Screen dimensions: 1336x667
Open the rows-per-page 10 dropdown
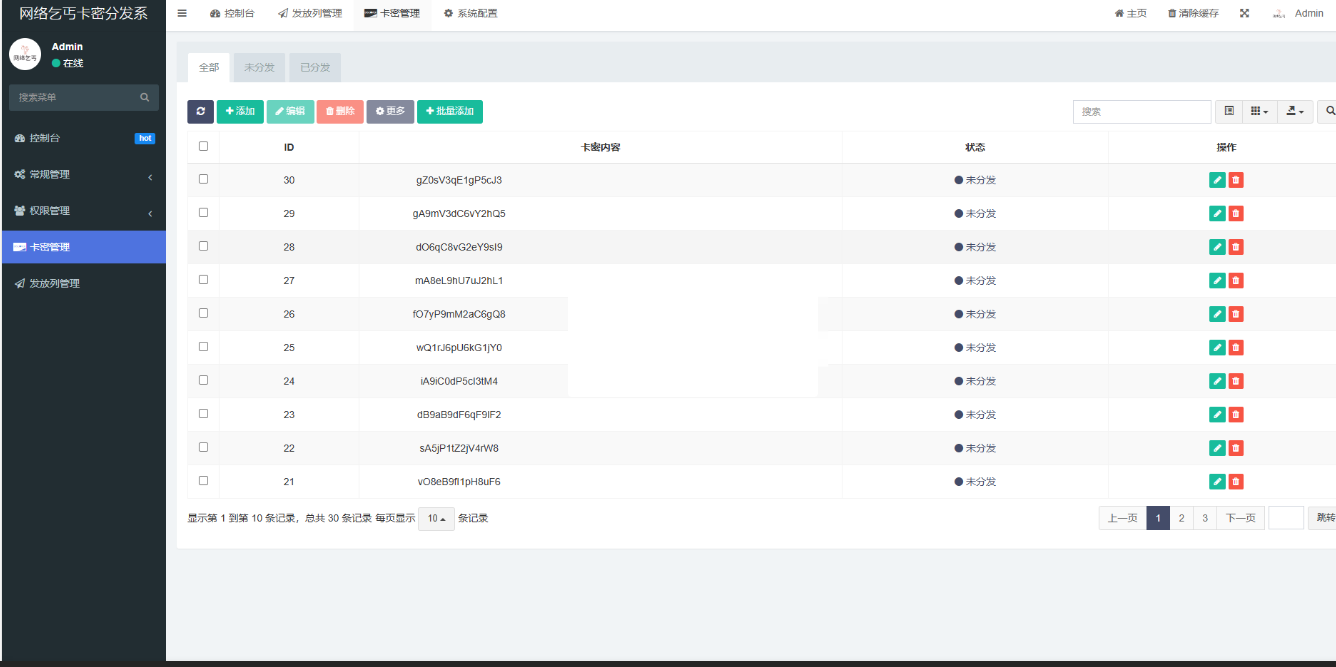(x=436, y=518)
